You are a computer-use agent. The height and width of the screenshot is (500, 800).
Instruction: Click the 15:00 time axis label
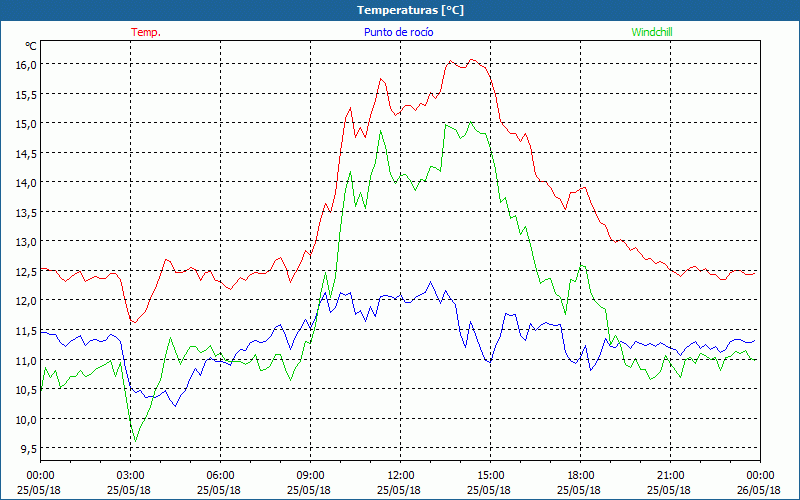tap(489, 476)
